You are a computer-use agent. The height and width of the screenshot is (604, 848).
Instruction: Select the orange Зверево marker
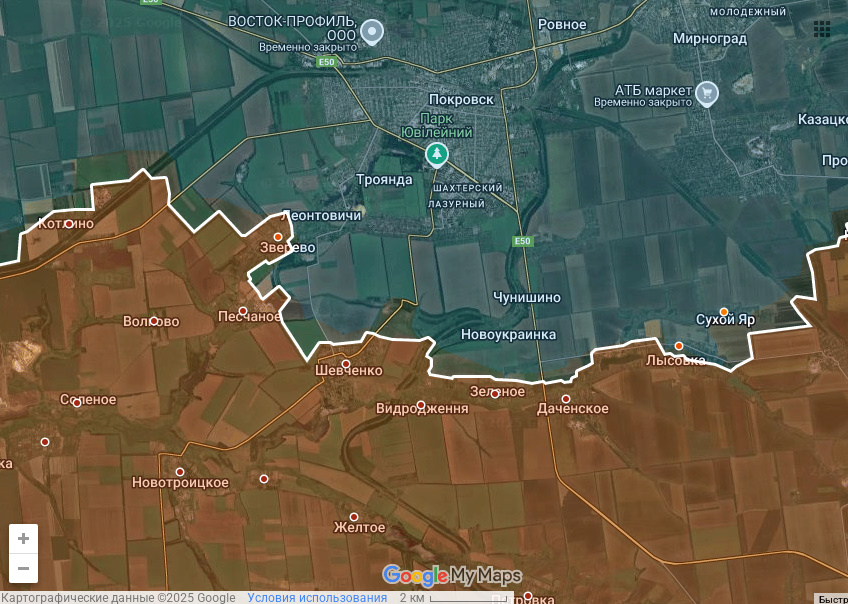[278, 237]
